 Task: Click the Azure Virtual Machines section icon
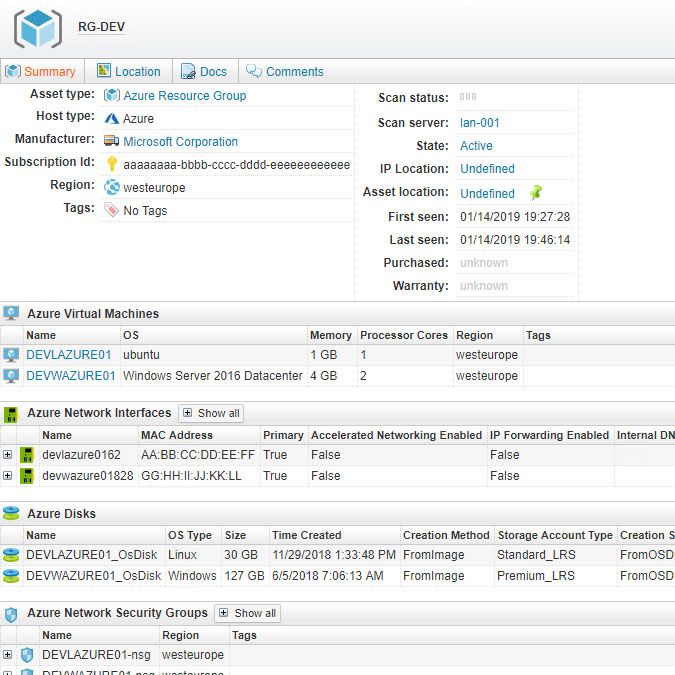pyautogui.click(x=11, y=313)
